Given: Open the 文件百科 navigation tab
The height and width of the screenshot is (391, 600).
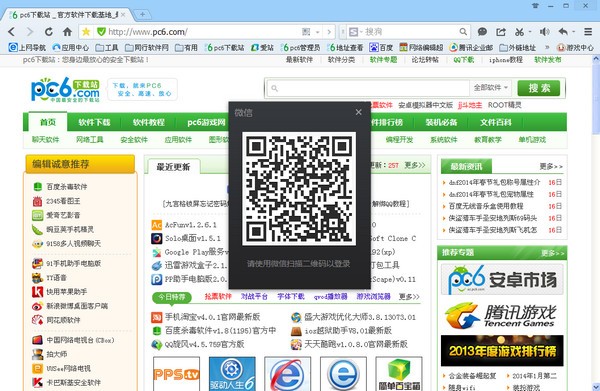Looking at the screenshot, I should pos(496,122).
